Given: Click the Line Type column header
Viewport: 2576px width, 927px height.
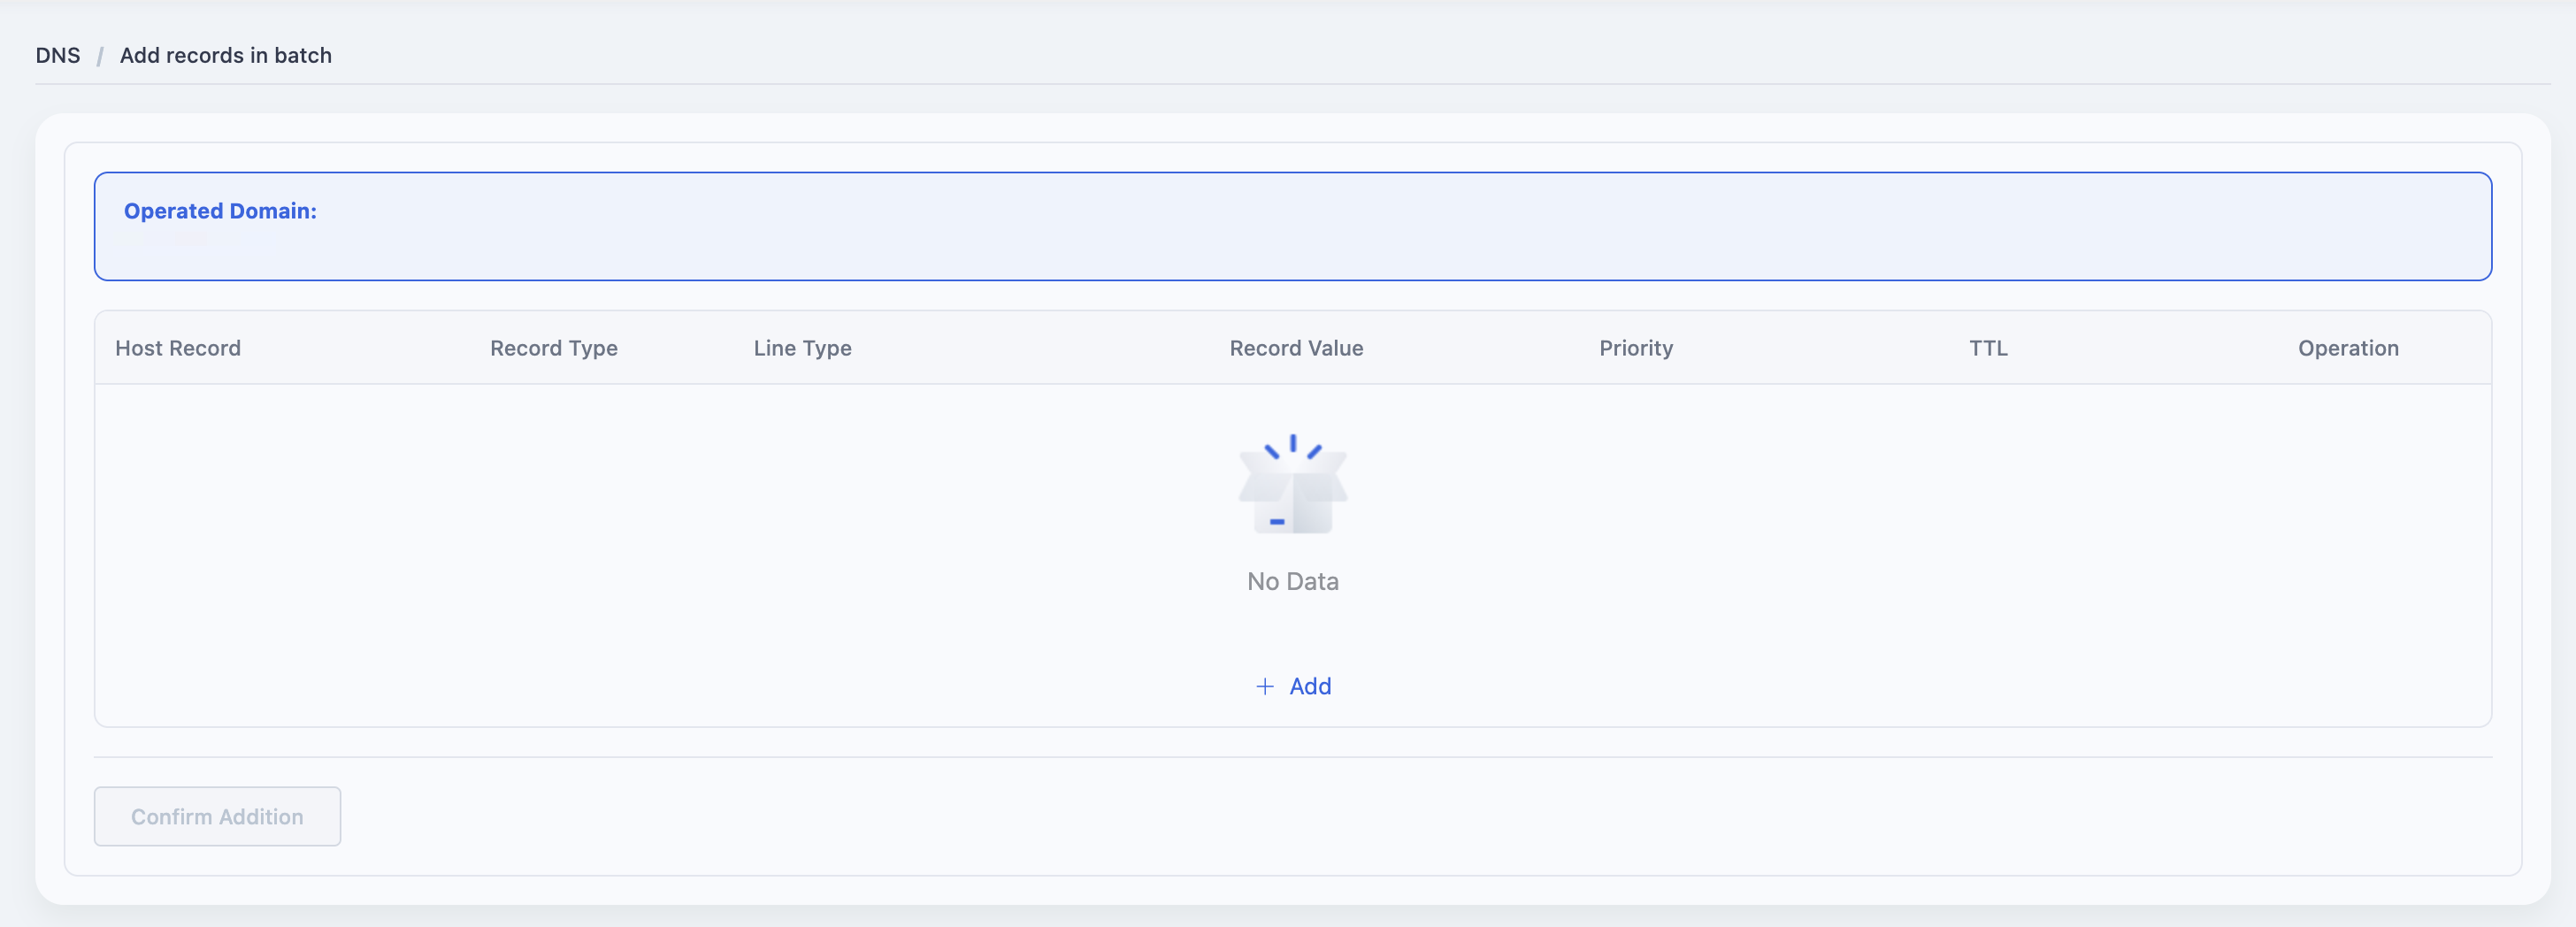Looking at the screenshot, I should tap(803, 348).
